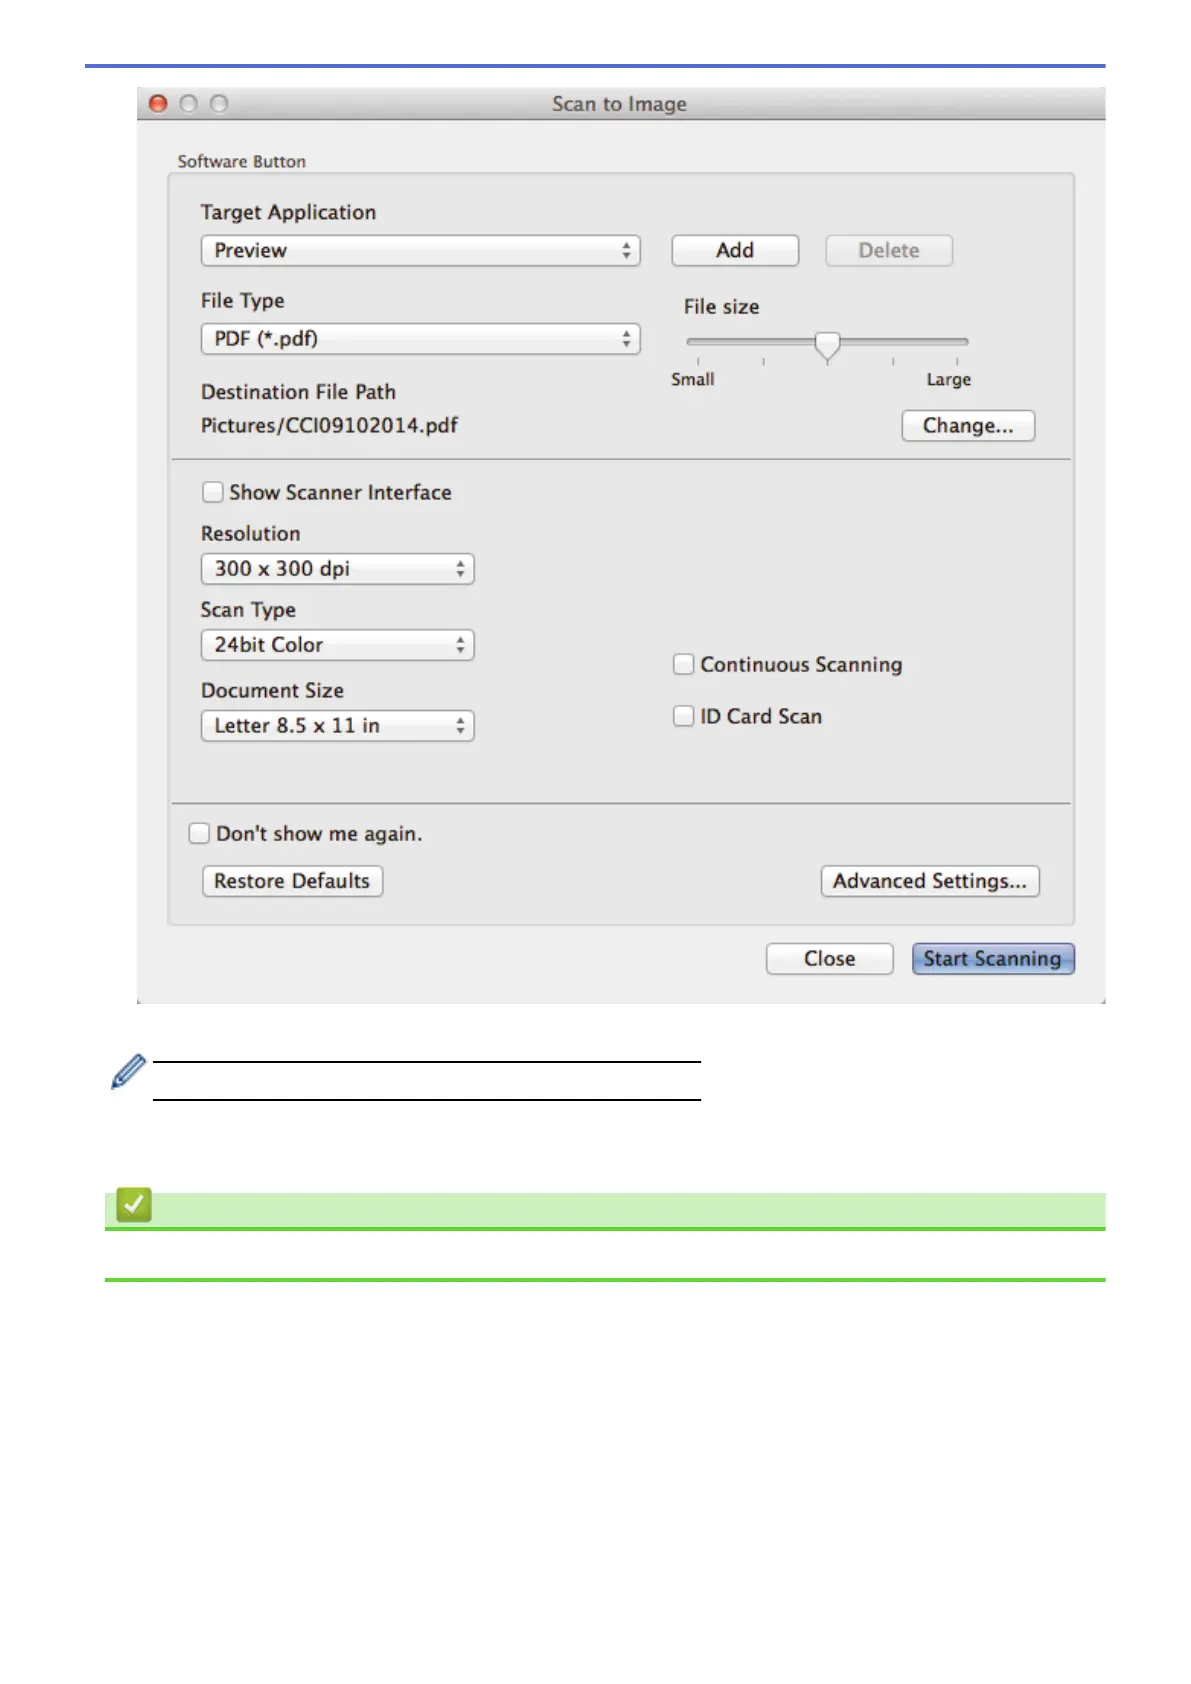Screen dimensions: 1191x1684
Task: Check Don't show me again
Action: [x=199, y=833]
